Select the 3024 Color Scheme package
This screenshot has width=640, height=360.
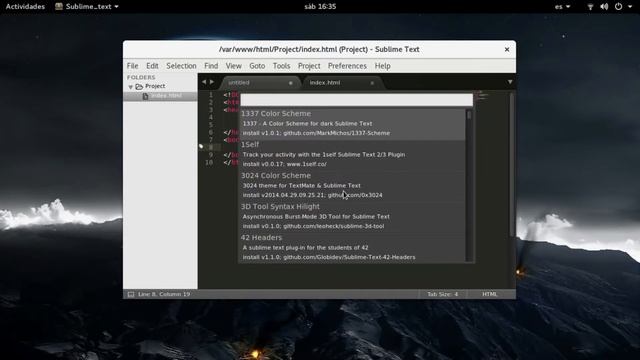tap(352, 185)
